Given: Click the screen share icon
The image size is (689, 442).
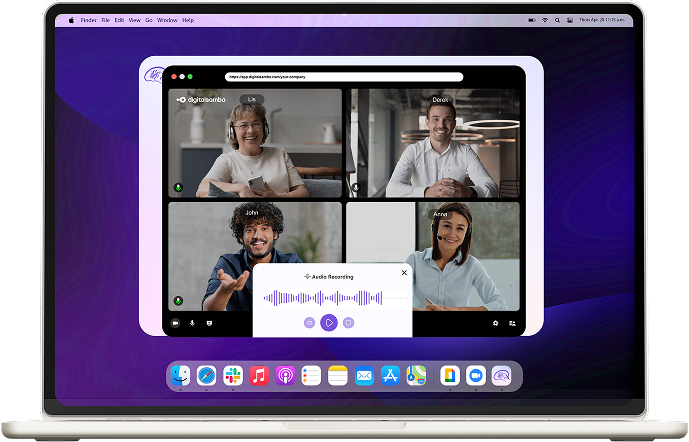Looking at the screenshot, I should click(x=210, y=323).
